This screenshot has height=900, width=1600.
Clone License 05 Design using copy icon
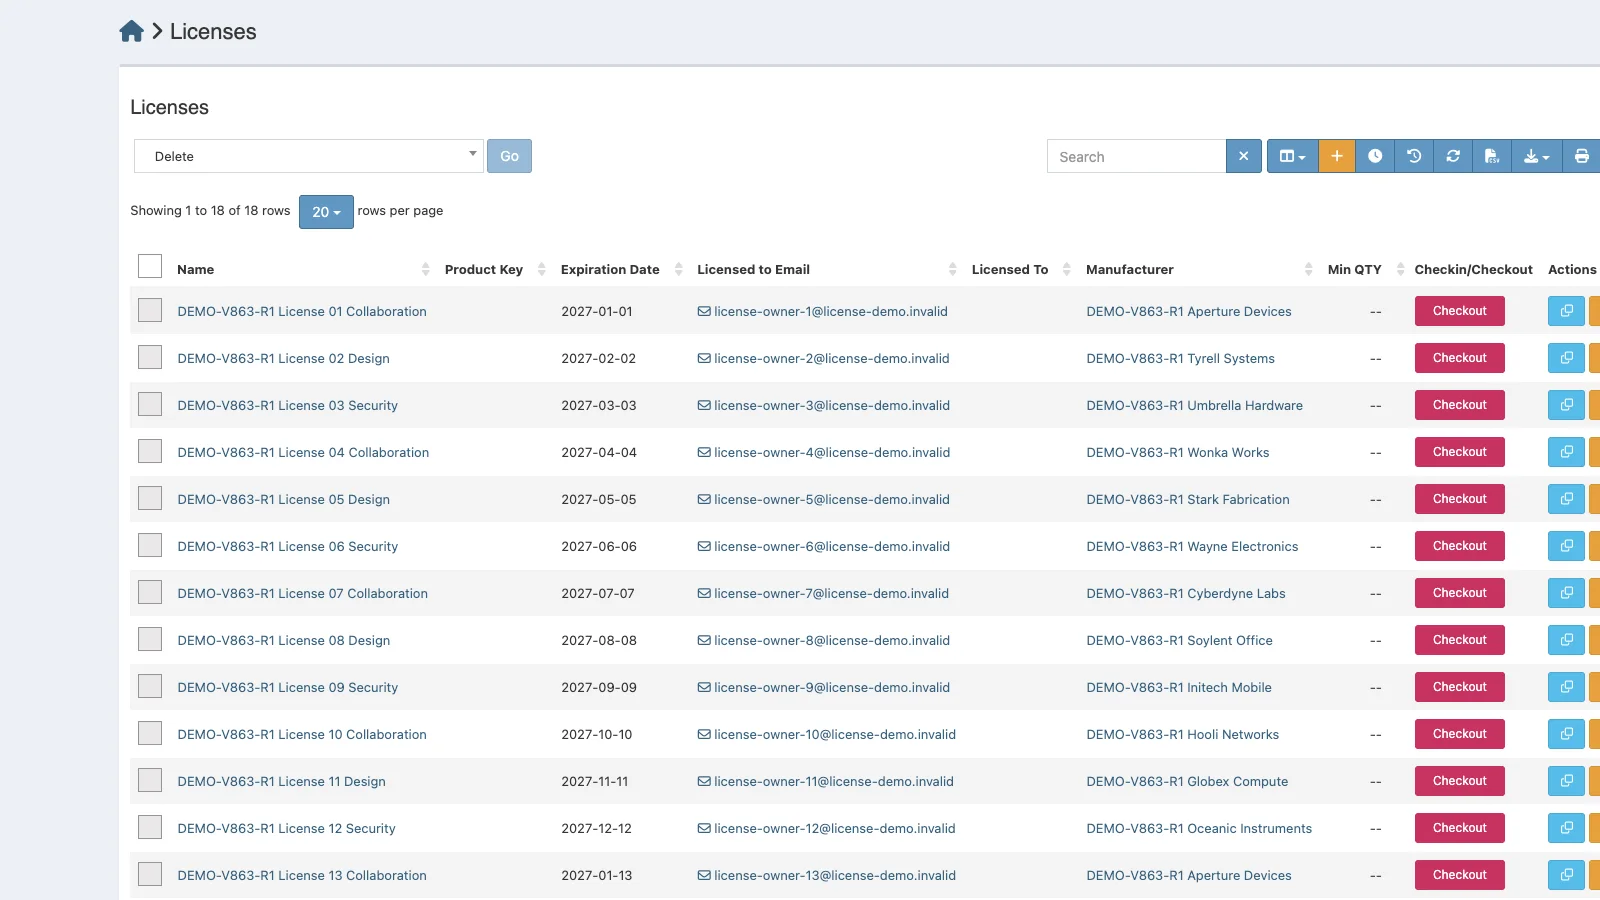pos(1566,499)
